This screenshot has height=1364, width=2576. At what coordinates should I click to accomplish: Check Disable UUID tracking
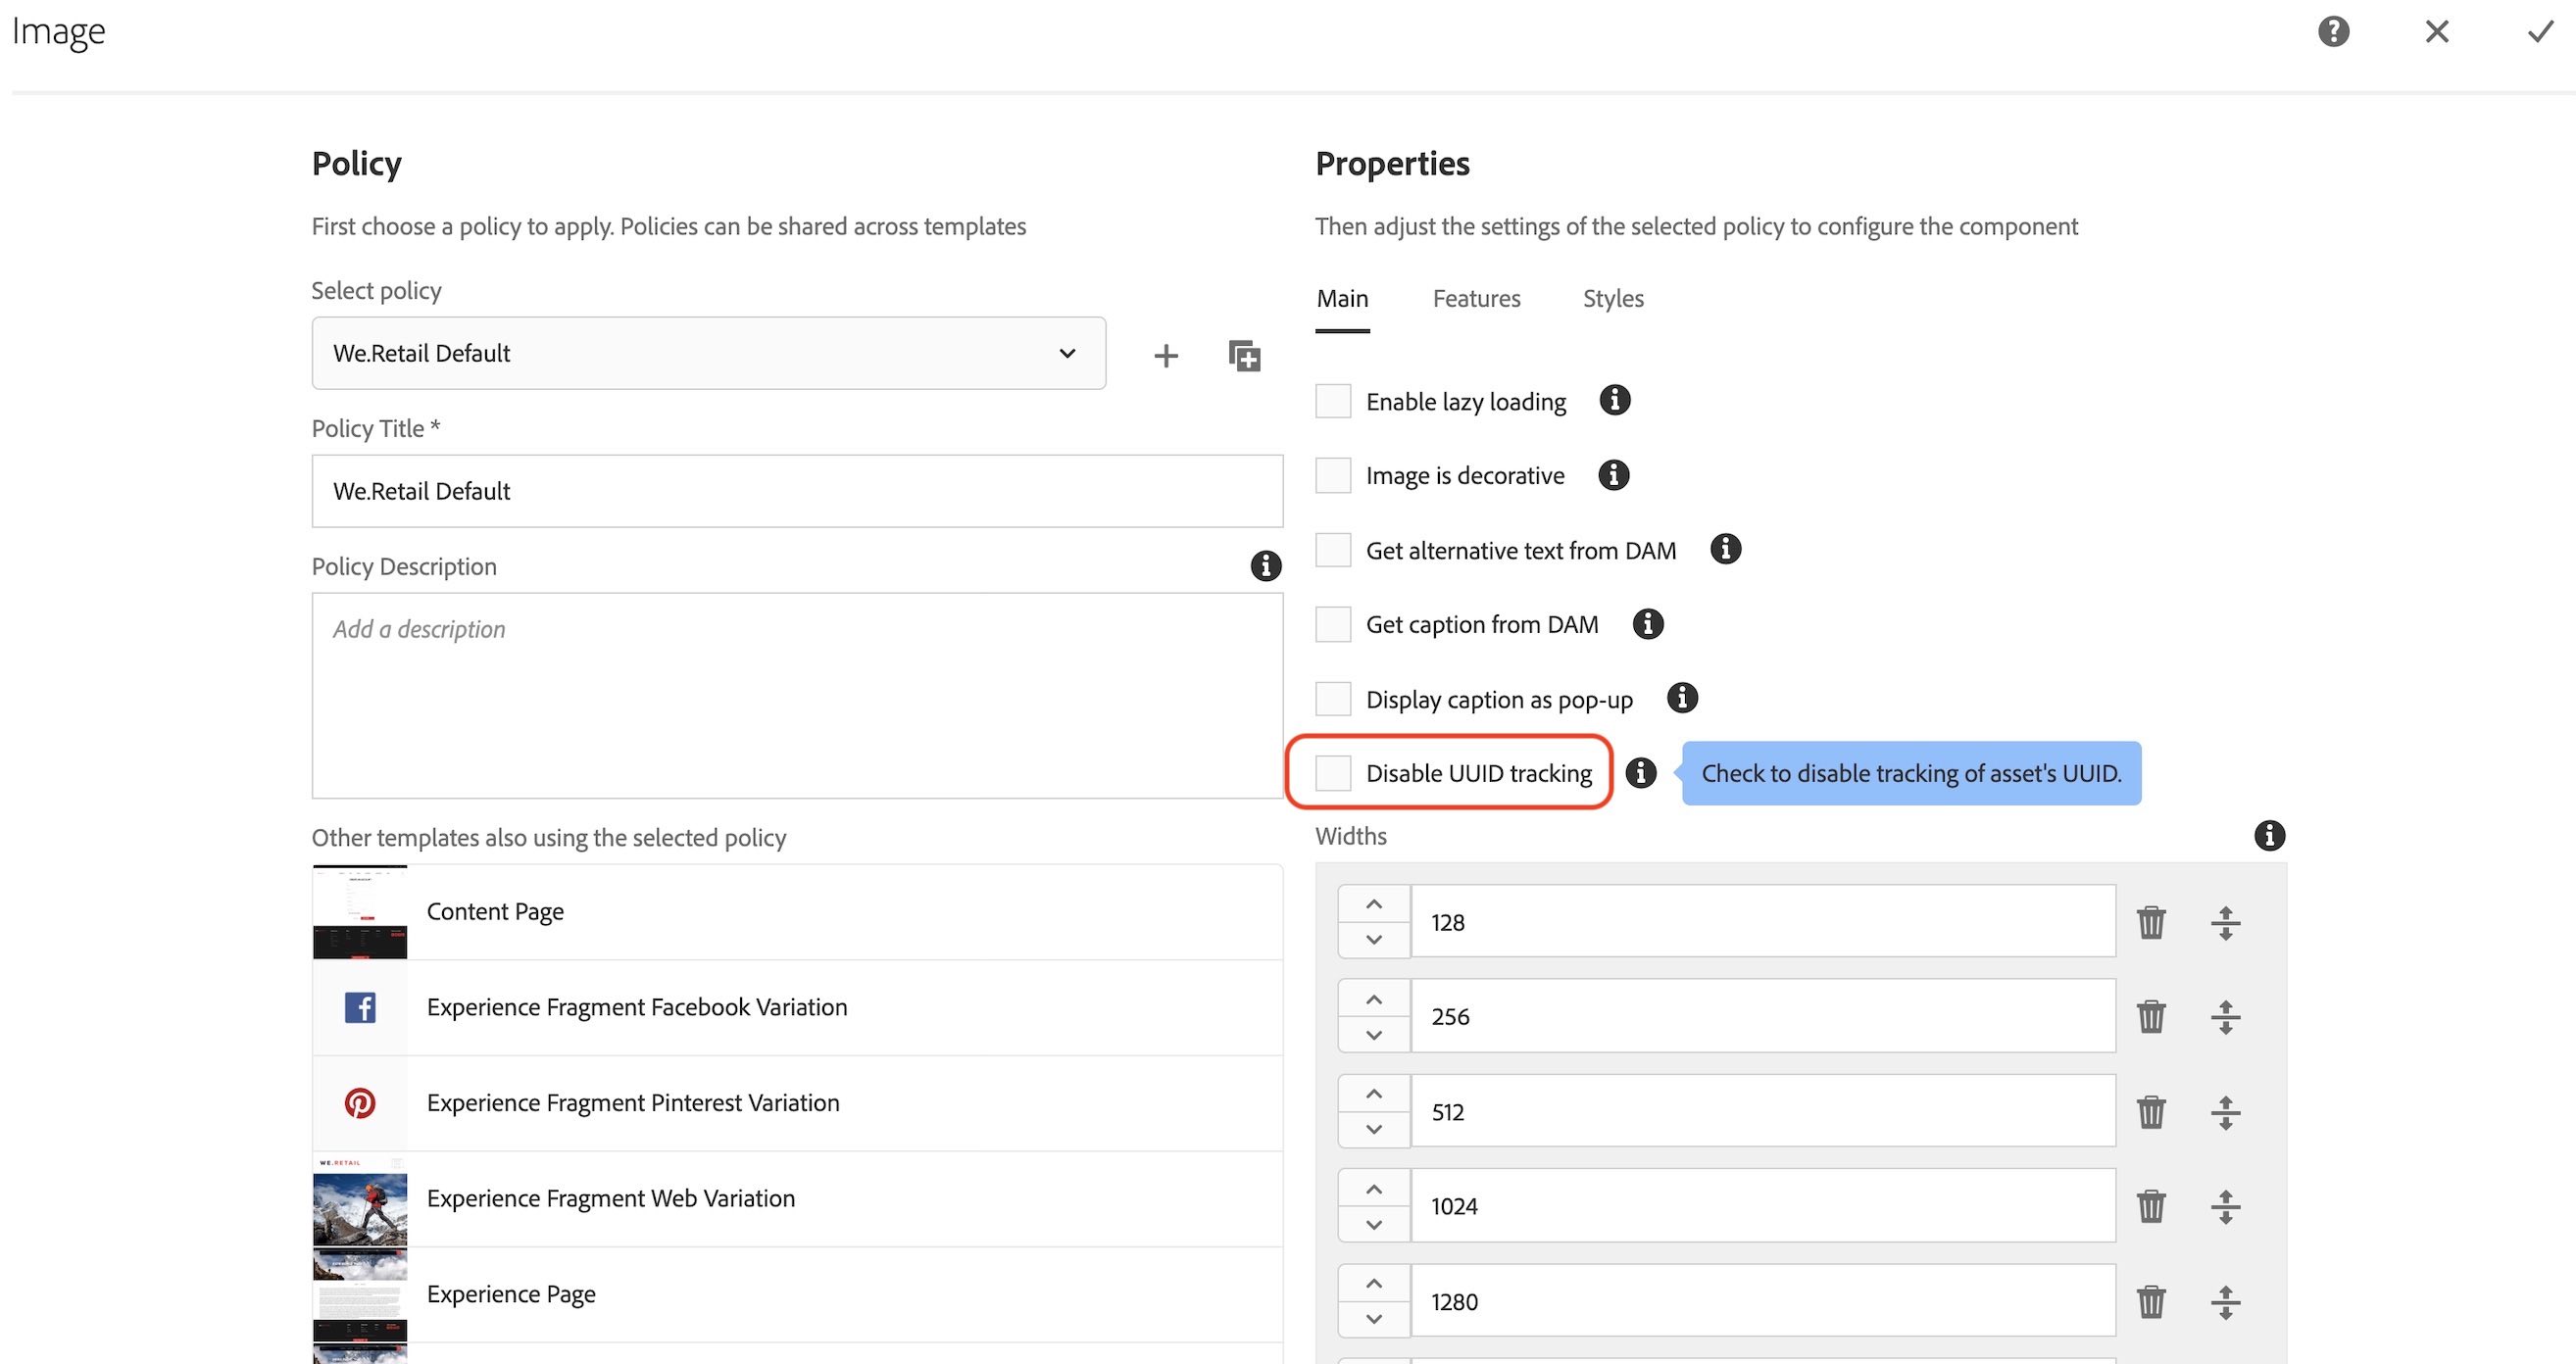point(1333,773)
